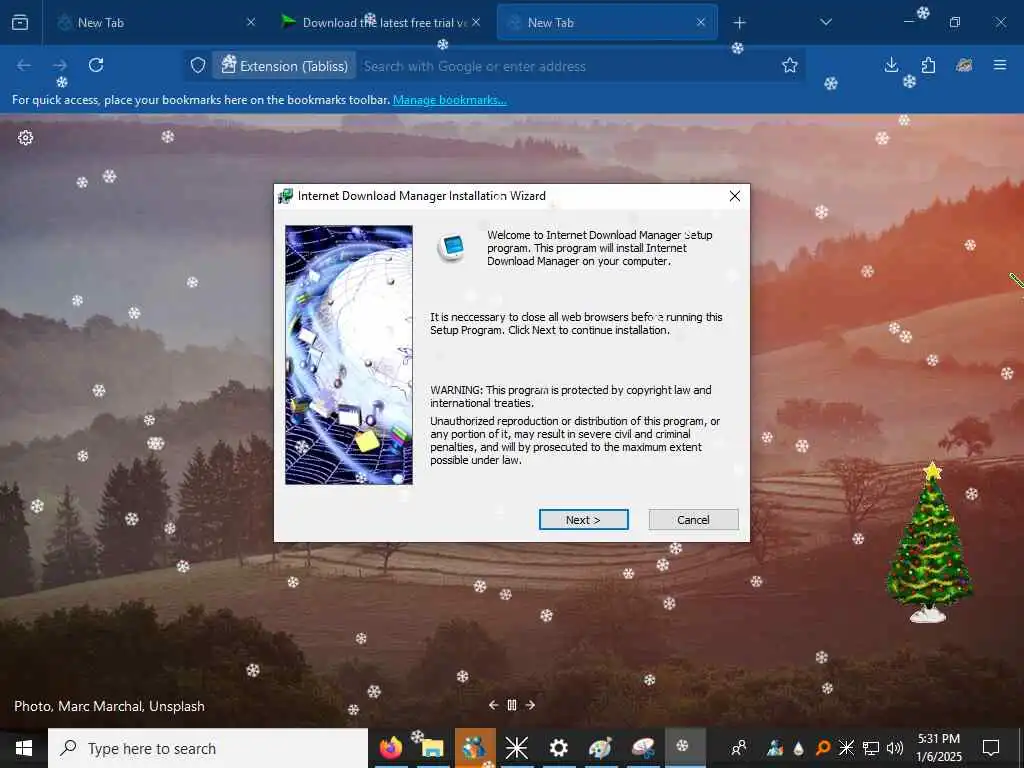Open tracking protection shield icon
This screenshot has height=768, width=1024.
point(198,66)
